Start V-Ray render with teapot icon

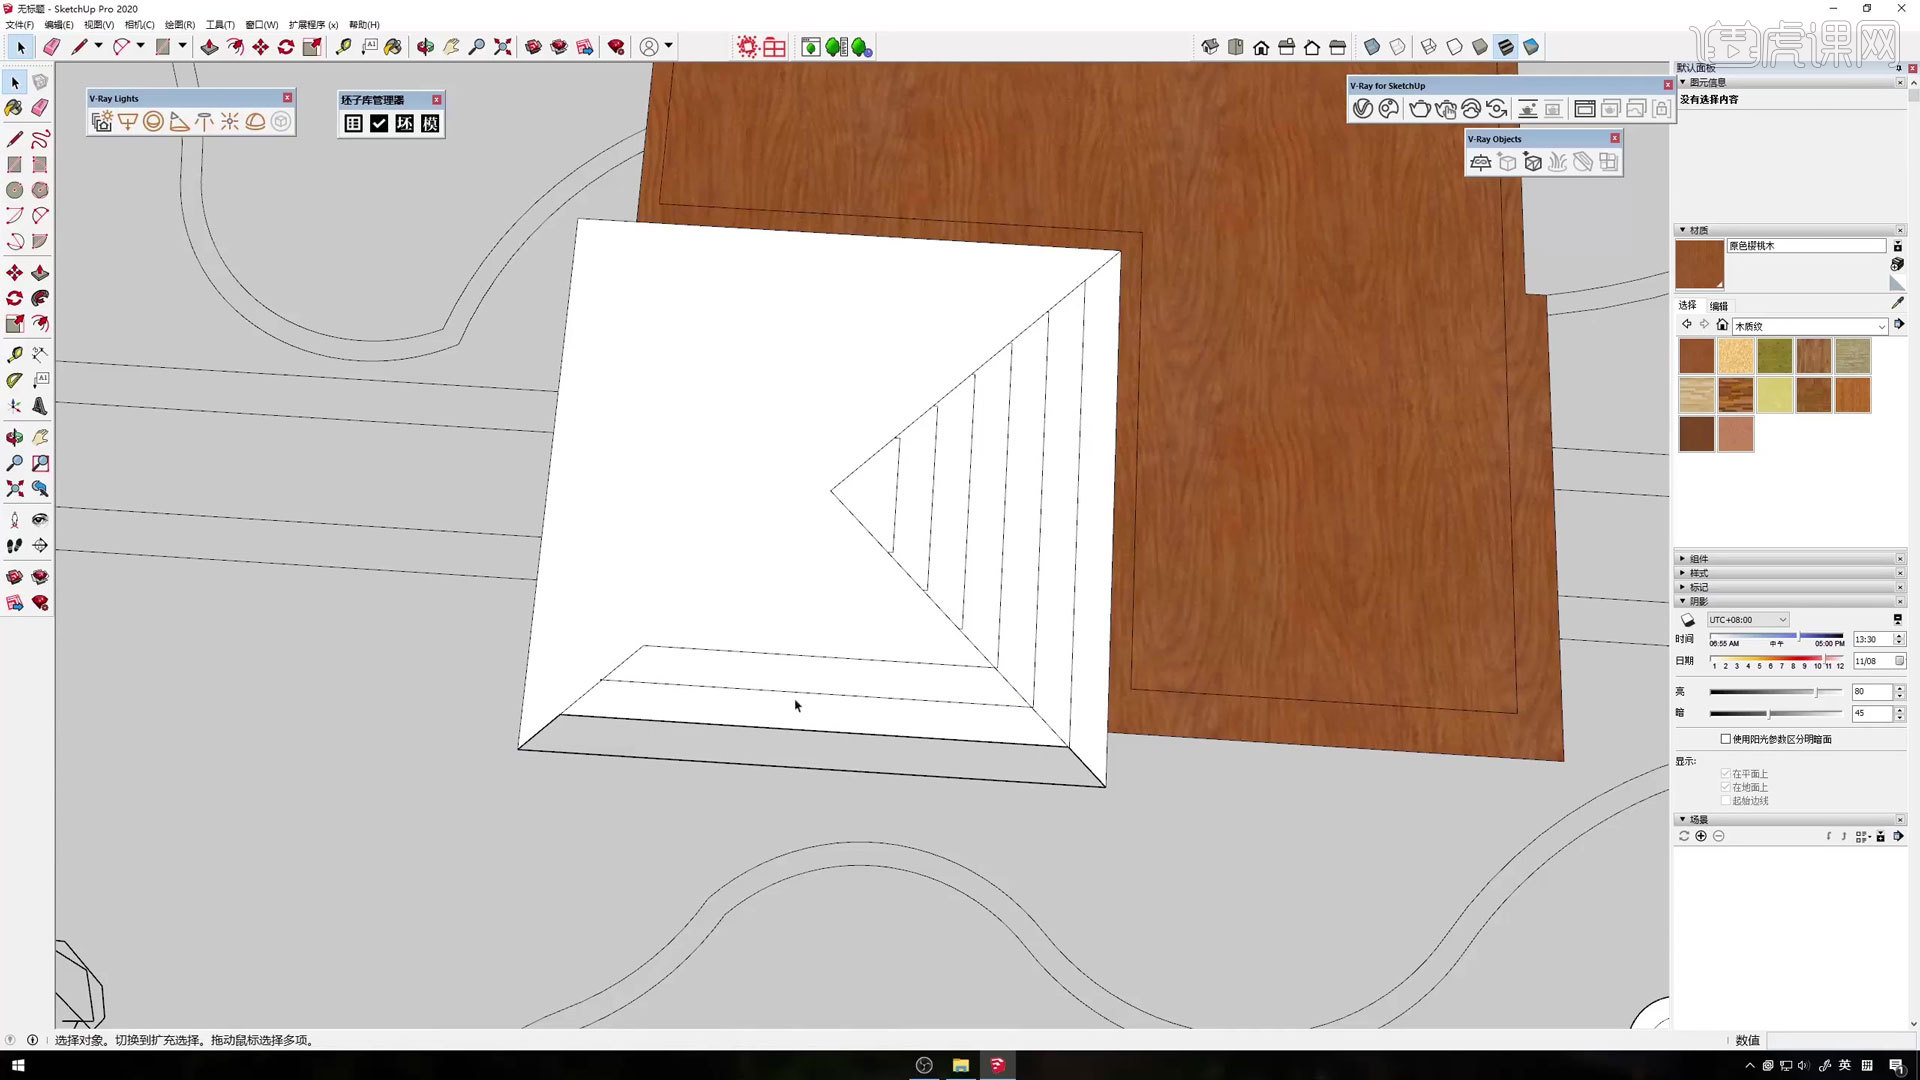coord(1419,109)
